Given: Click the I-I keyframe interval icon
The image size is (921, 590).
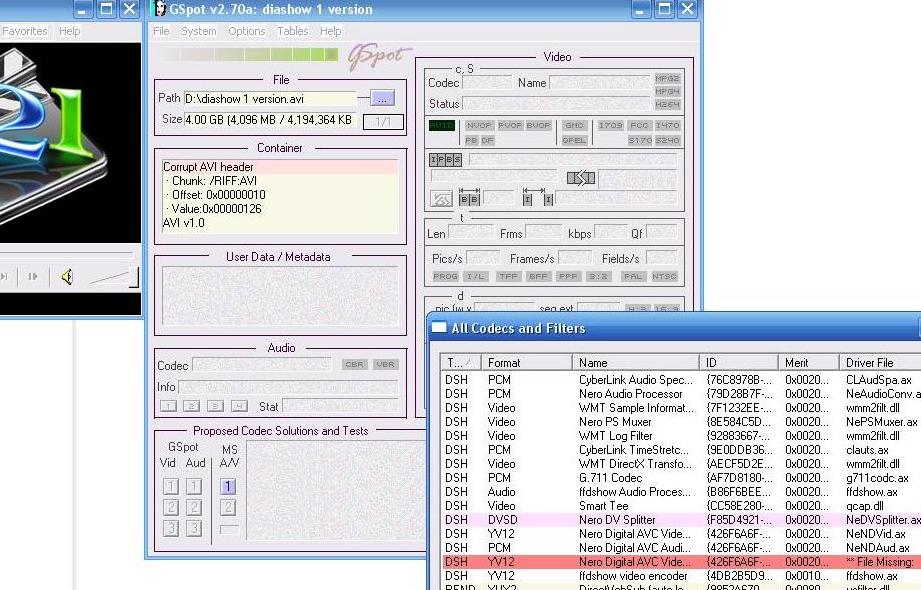Looking at the screenshot, I should [537, 199].
